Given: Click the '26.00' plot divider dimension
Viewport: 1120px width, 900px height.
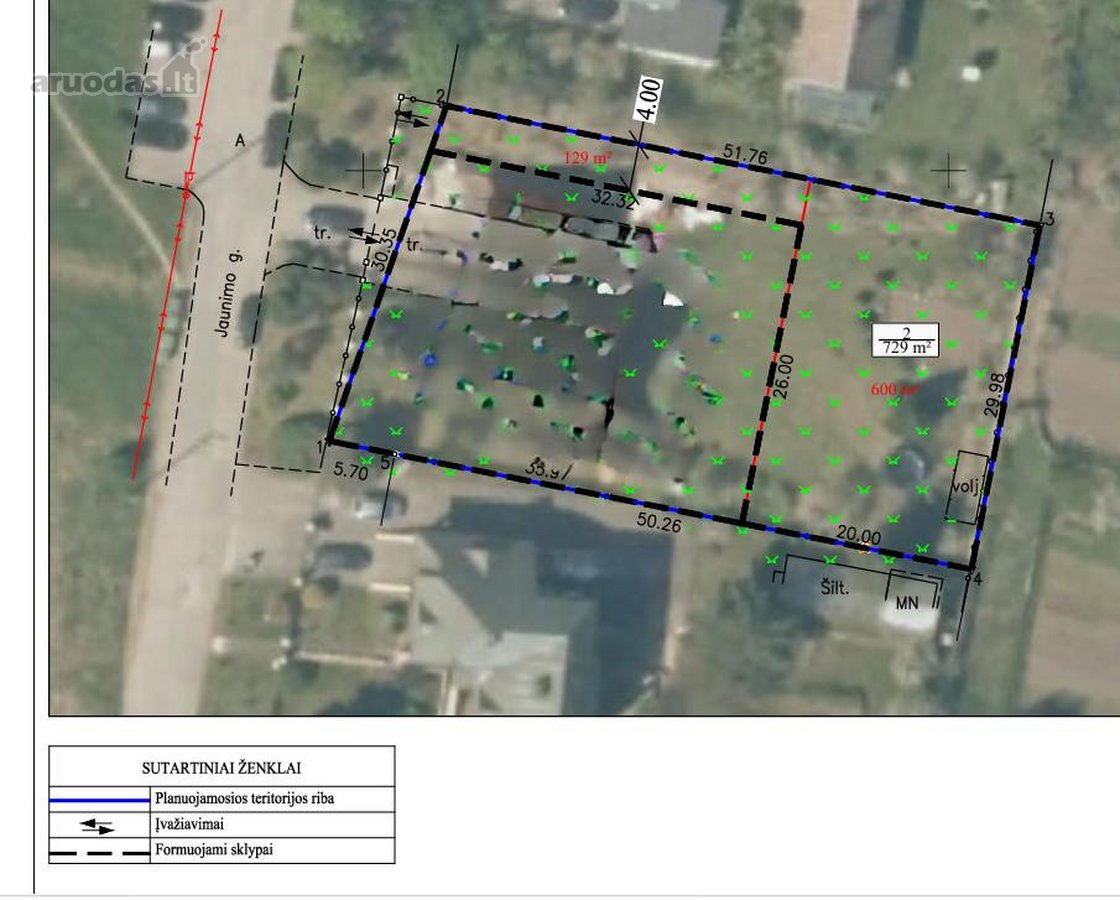Looking at the screenshot, I should point(784,378).
